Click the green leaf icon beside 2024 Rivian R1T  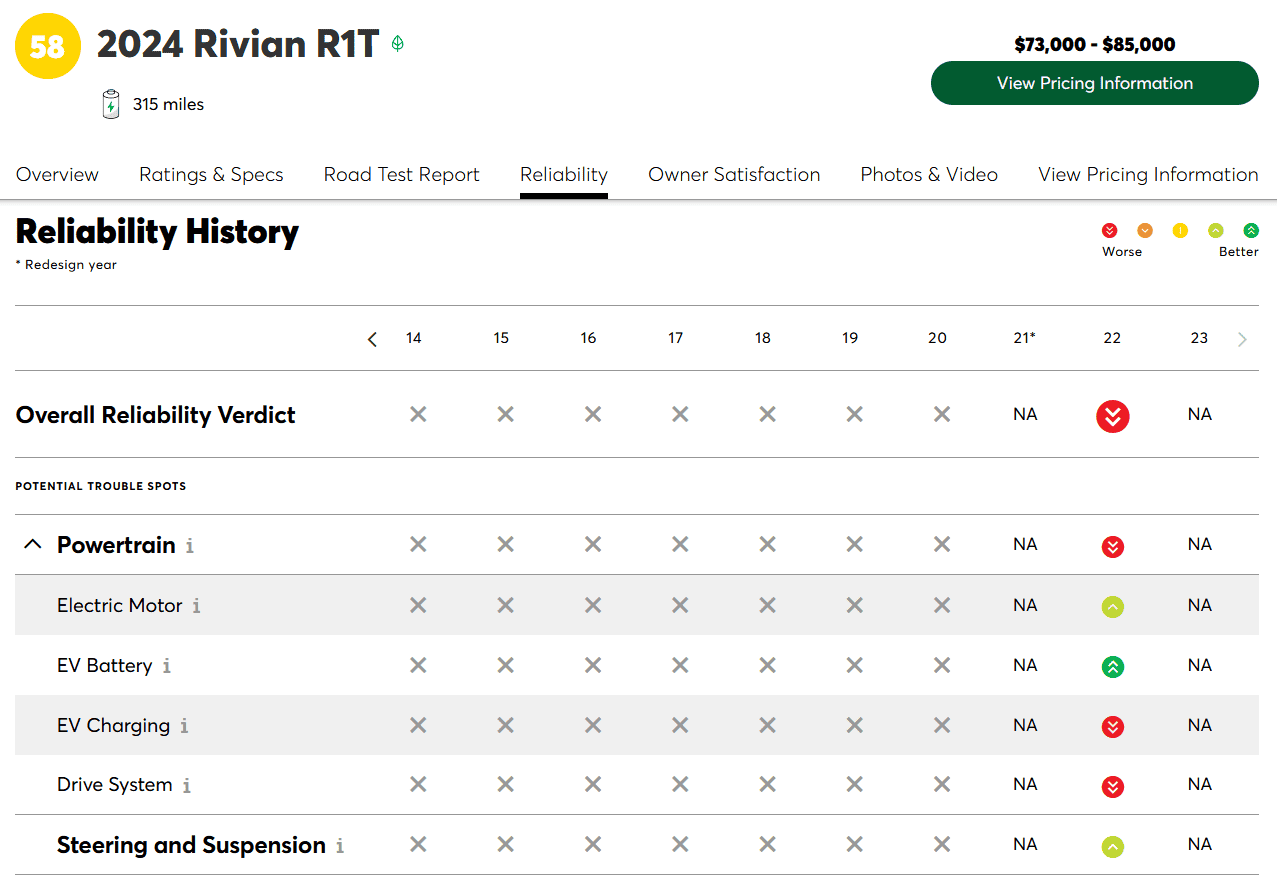pos(398,44)
